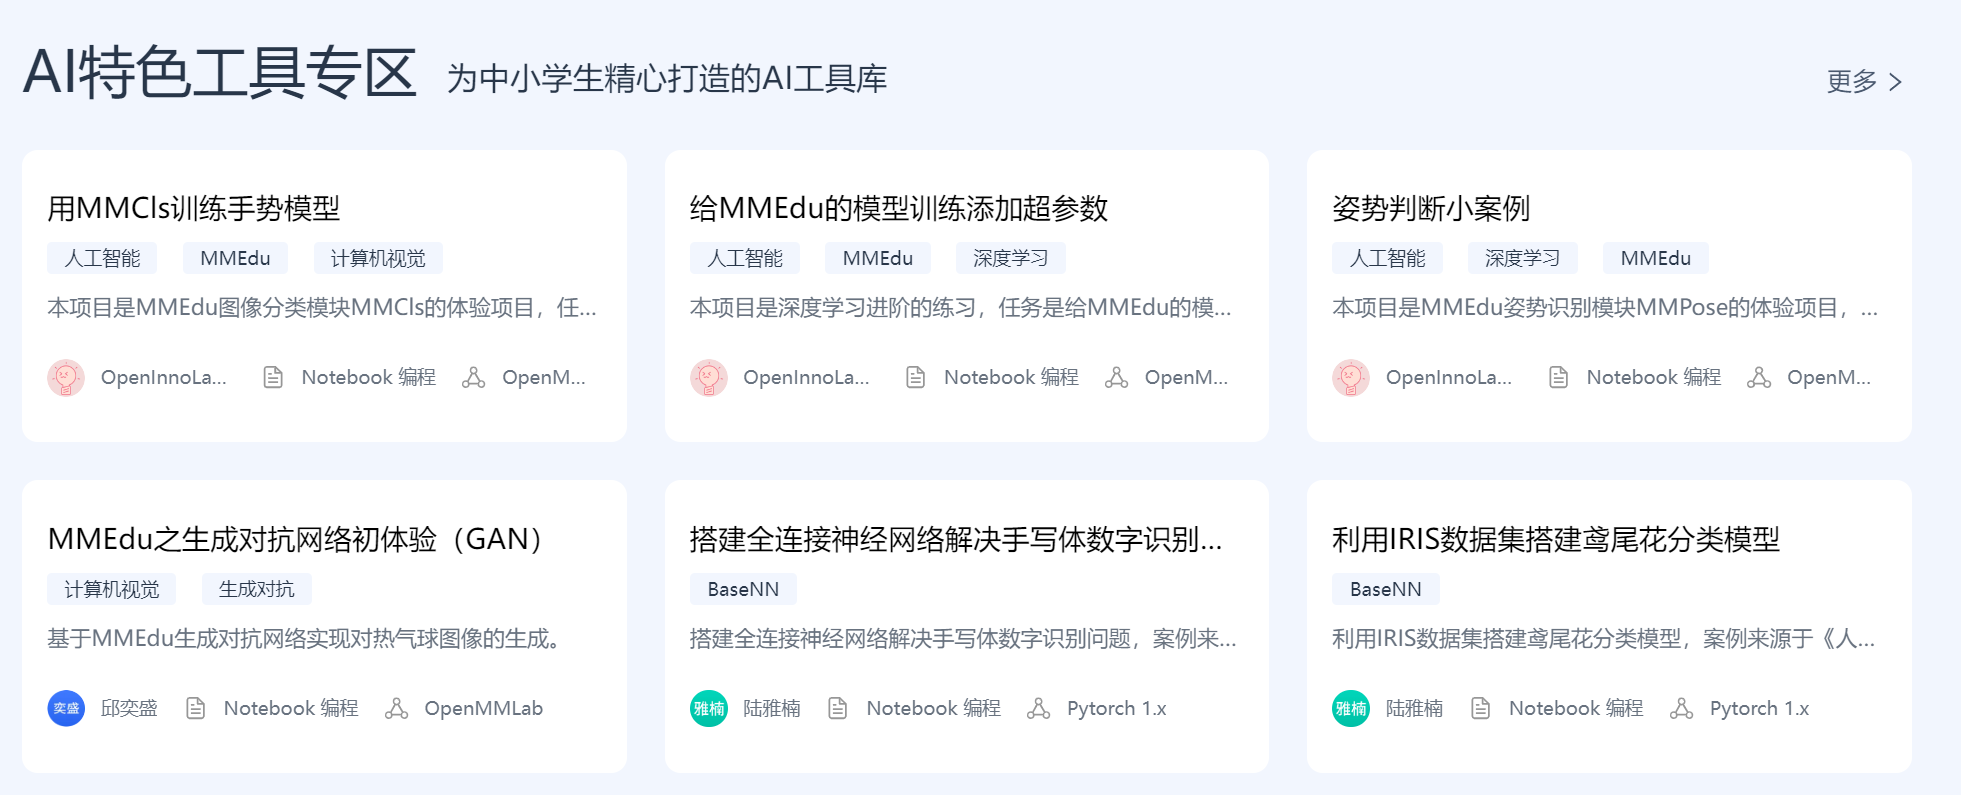
Task: Open MMEdu之生成对抗网络初体验 (GAN) title
Action: 297,539
